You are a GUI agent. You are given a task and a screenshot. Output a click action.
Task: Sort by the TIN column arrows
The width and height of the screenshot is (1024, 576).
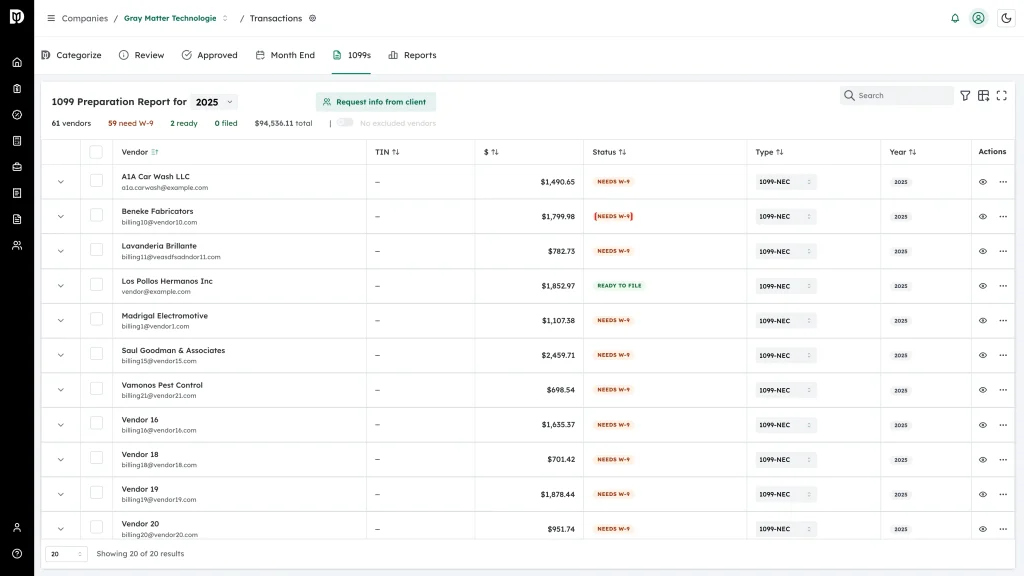pos(396,152)
